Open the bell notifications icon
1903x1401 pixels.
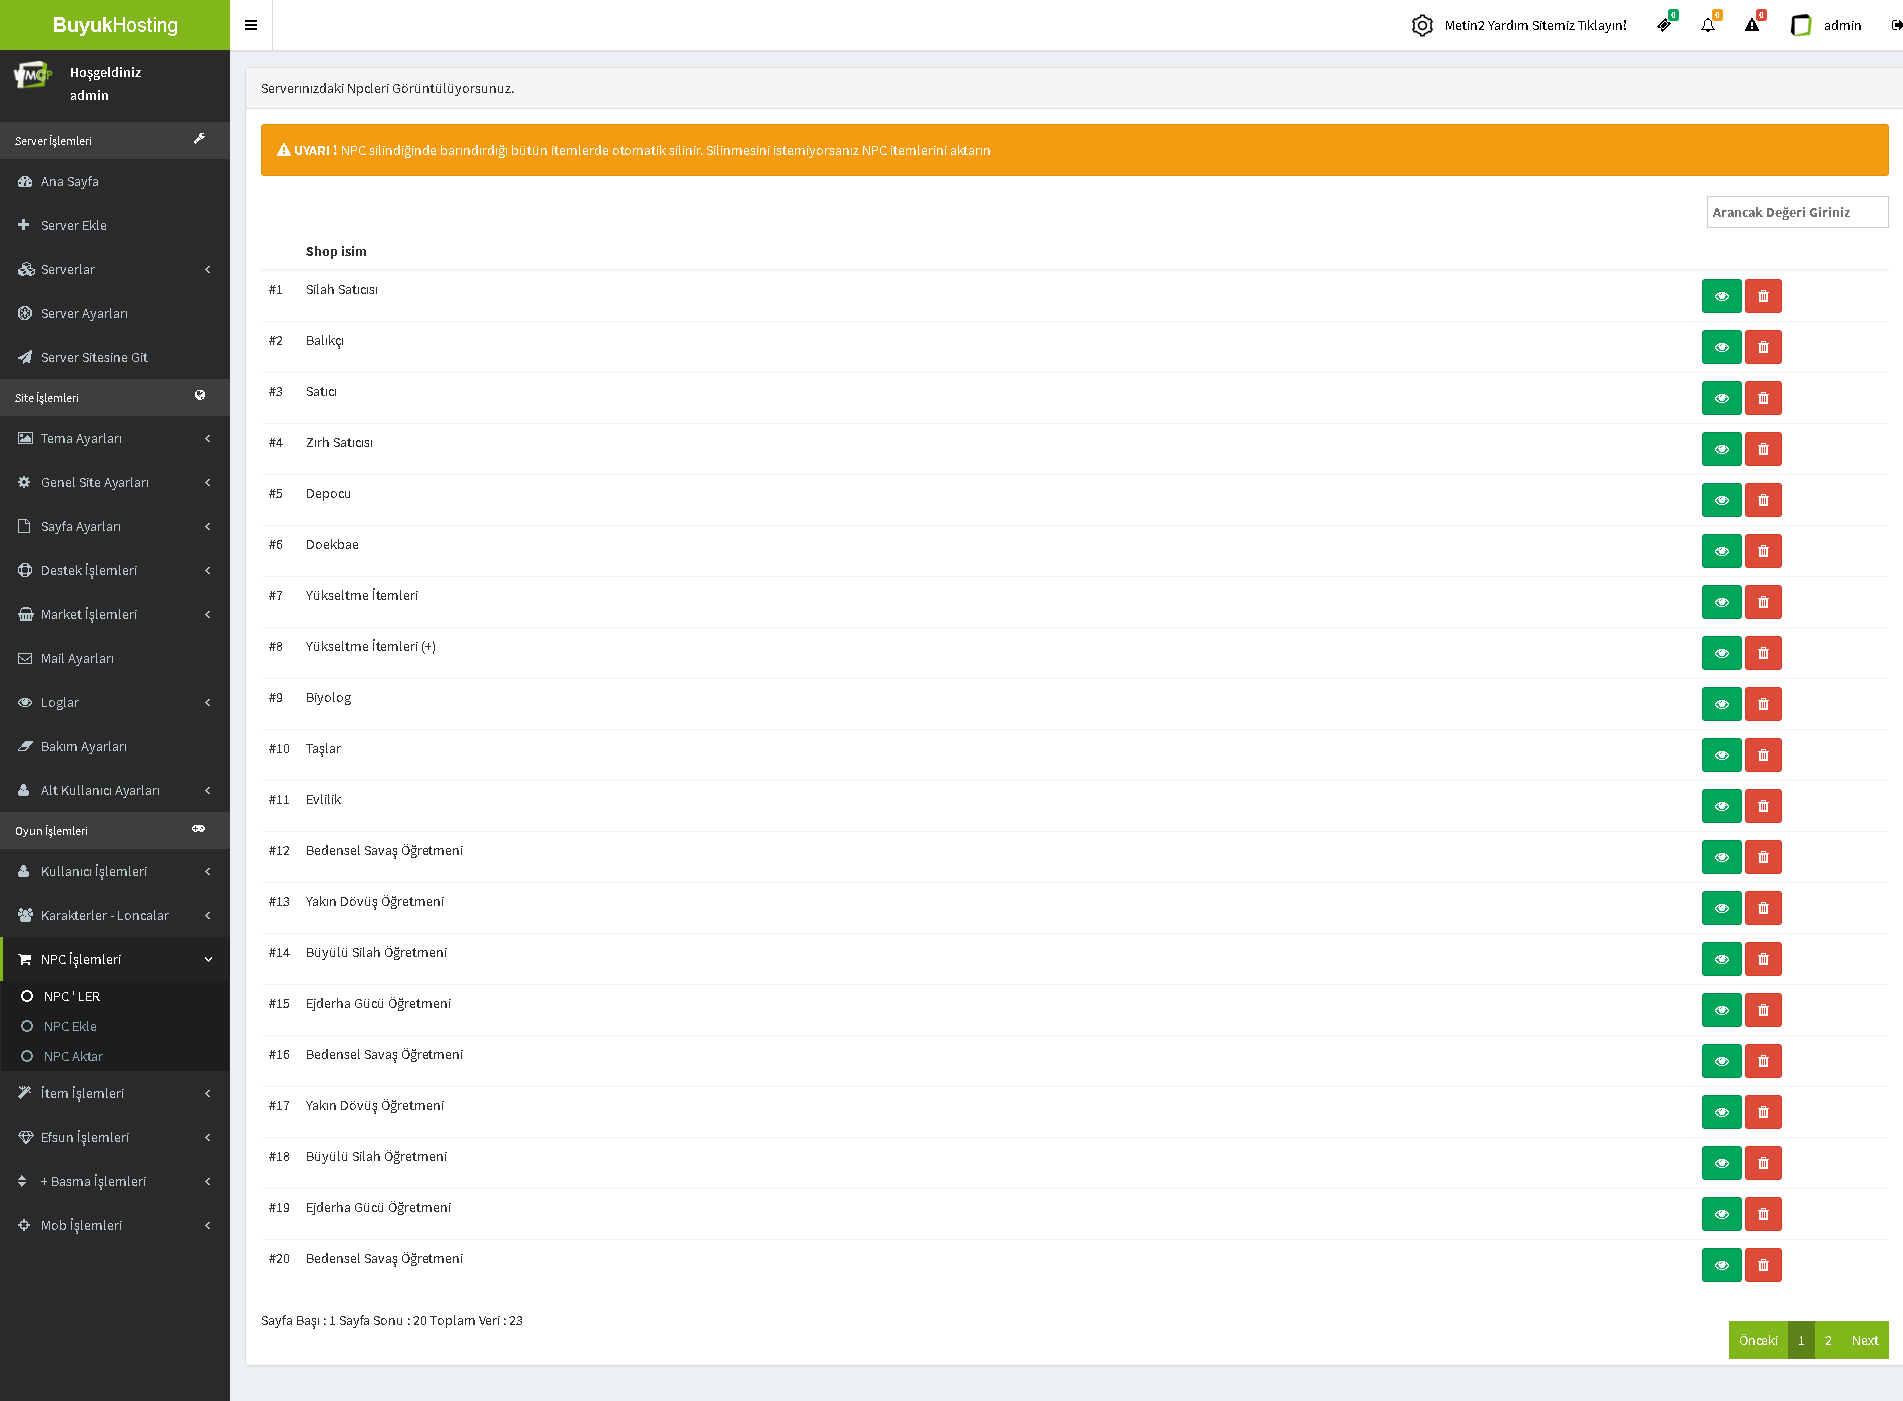point(1708,25)
